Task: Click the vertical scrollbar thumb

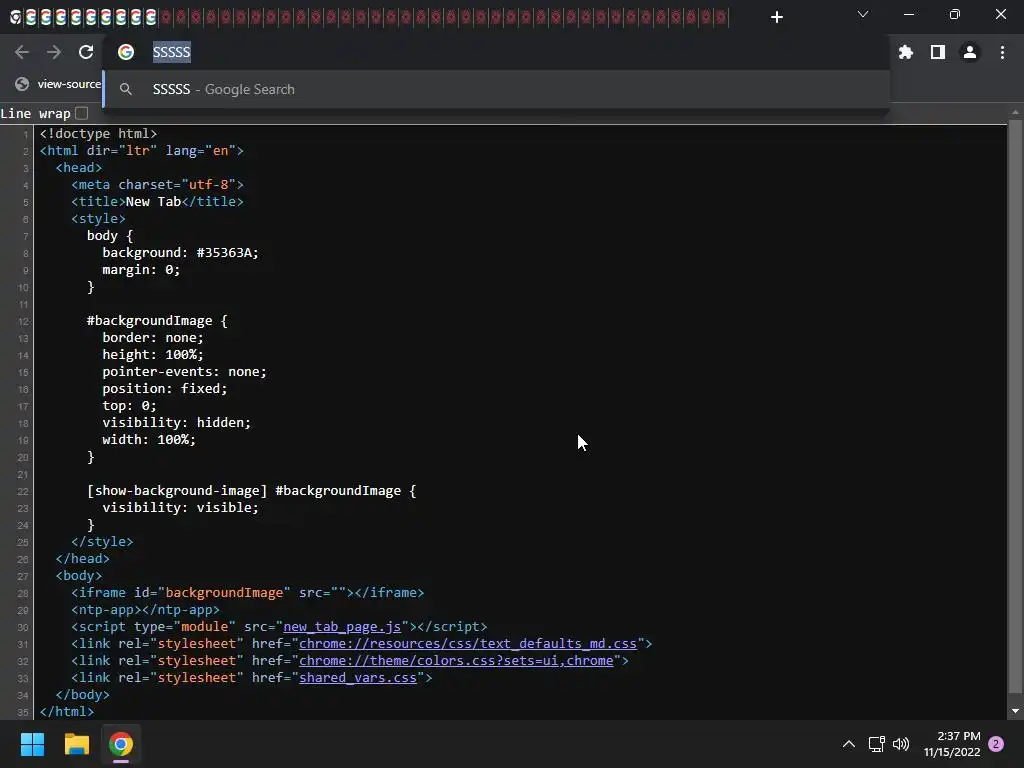Action: (1015, 408)
